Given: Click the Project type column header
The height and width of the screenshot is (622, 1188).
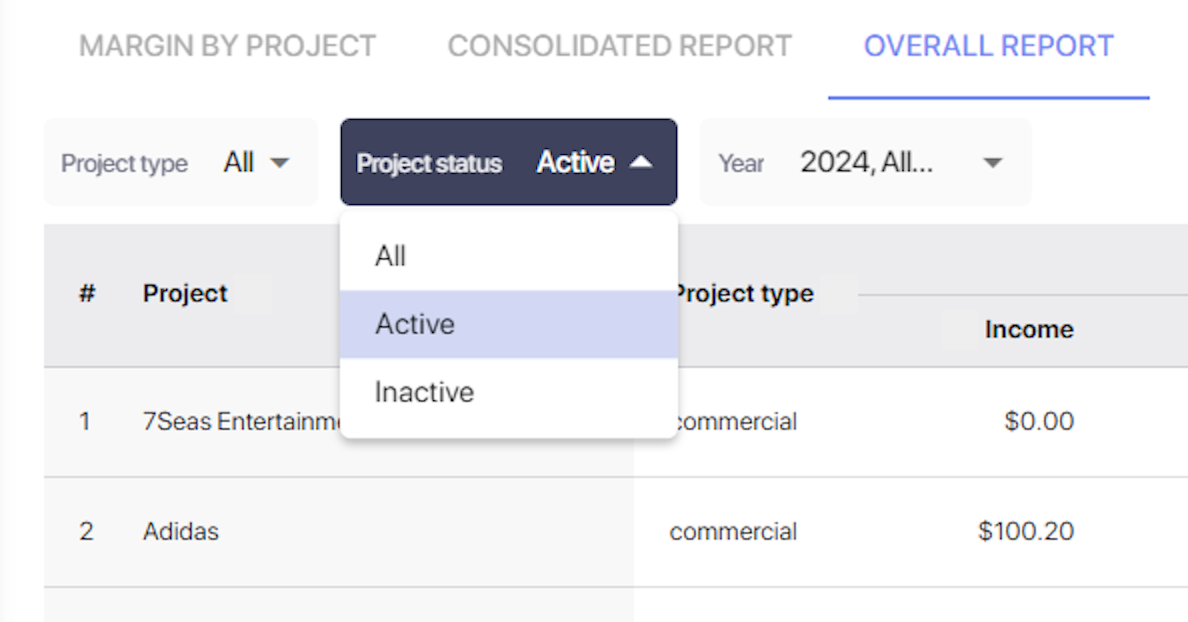Looking at the screenshot, I should pyautogui.click(x=742, y=294).
